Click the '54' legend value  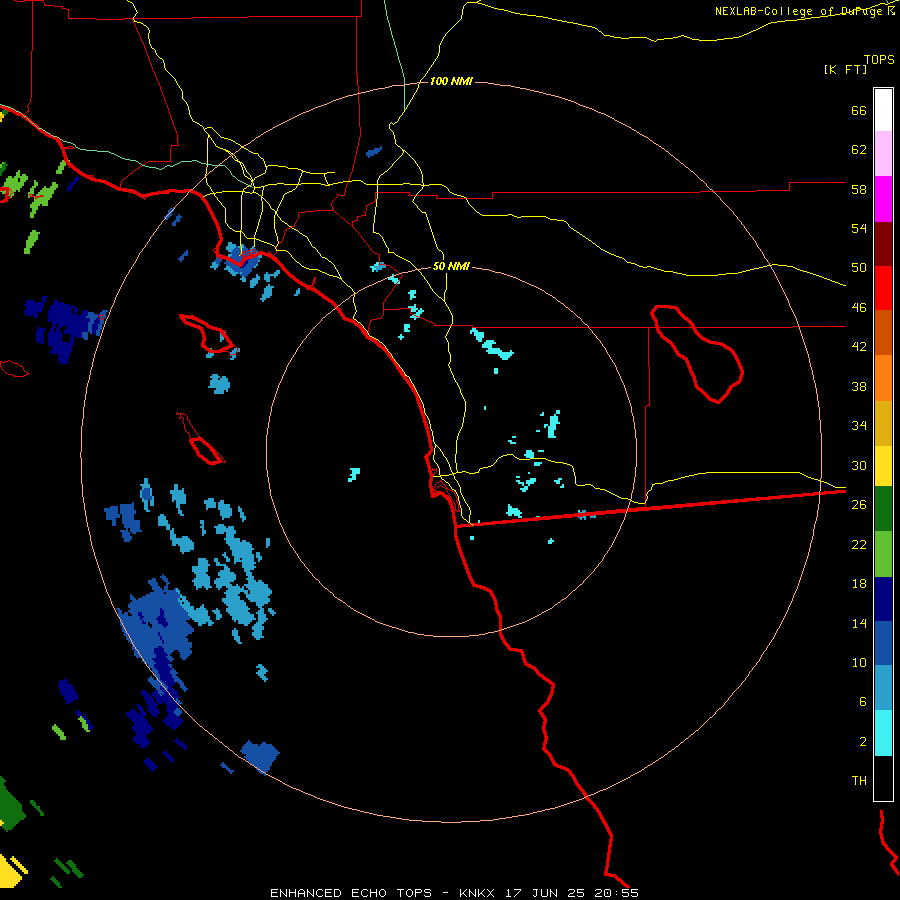coord(859,228)
